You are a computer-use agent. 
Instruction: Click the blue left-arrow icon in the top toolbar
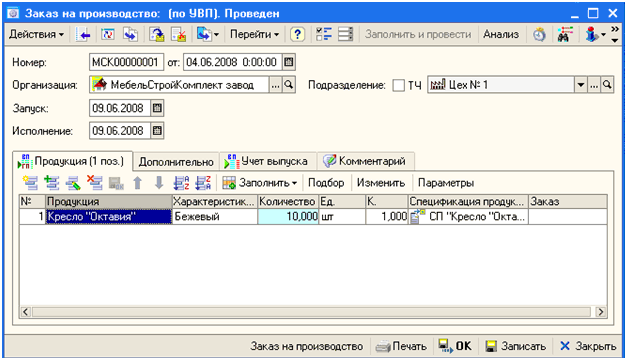[x=83, y=35]
